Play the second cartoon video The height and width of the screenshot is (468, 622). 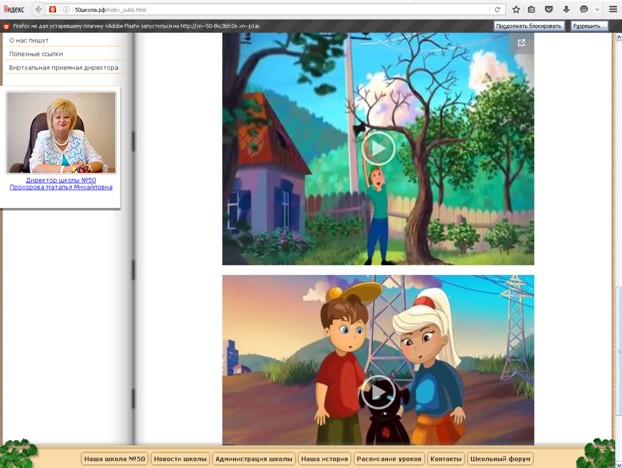tap(378, 392)
